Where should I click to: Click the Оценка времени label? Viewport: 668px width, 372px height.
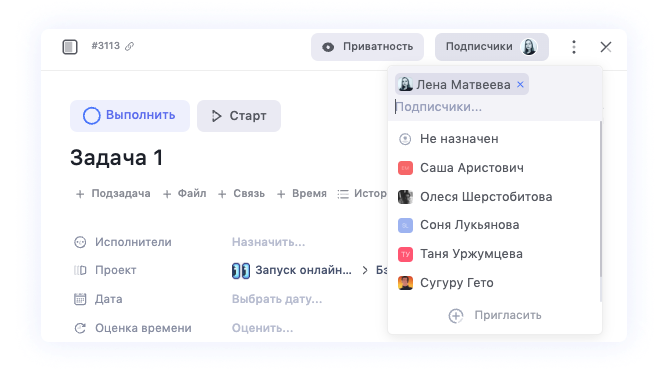point(143,328)
